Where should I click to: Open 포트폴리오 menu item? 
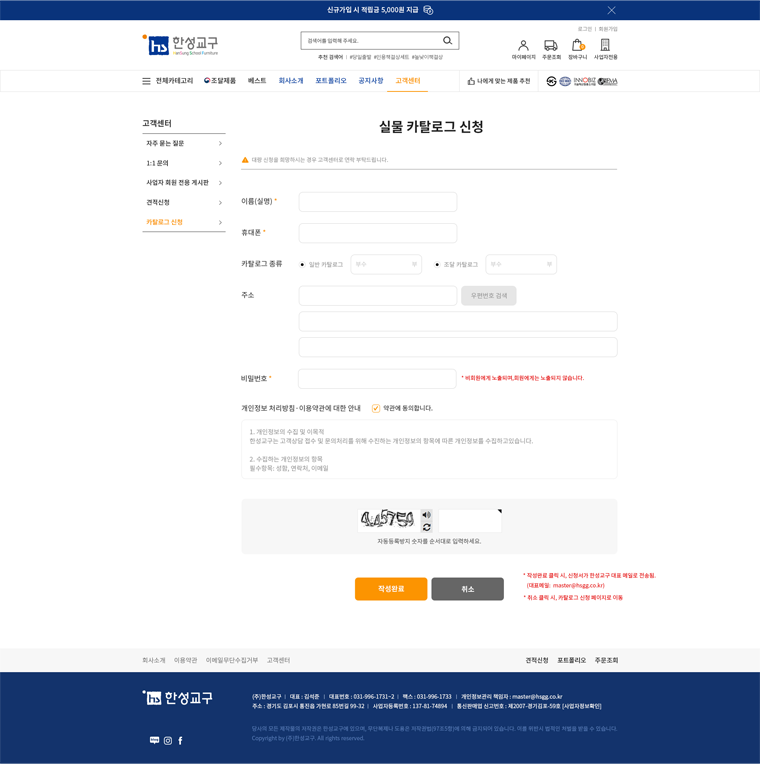tap(330, 81)
